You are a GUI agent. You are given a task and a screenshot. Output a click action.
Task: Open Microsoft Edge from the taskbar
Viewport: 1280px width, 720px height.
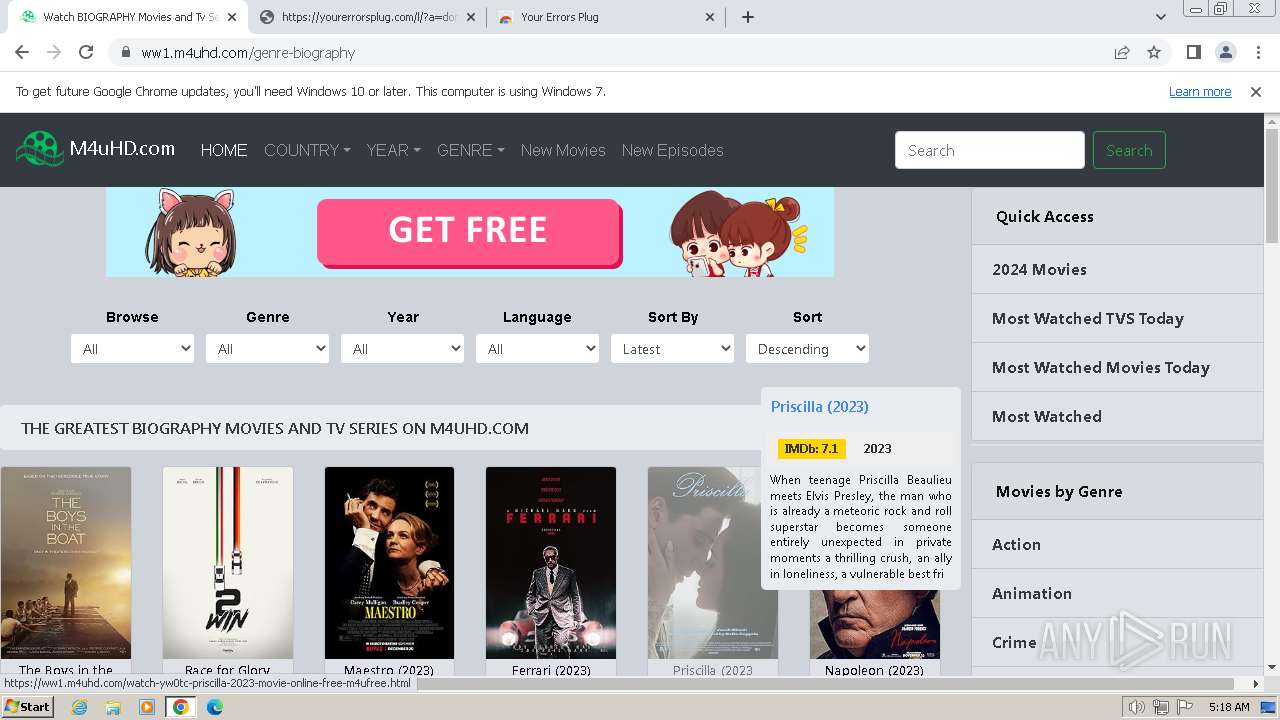(x=215, y=707)
